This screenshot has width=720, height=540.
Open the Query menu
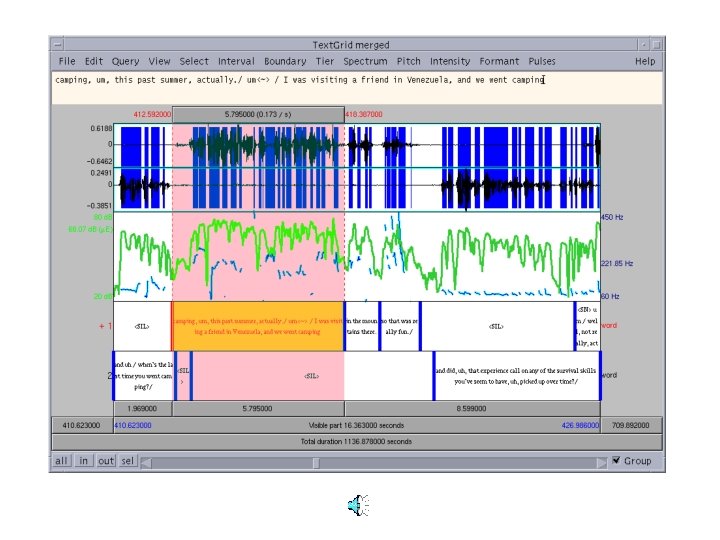tap(125, 61)
